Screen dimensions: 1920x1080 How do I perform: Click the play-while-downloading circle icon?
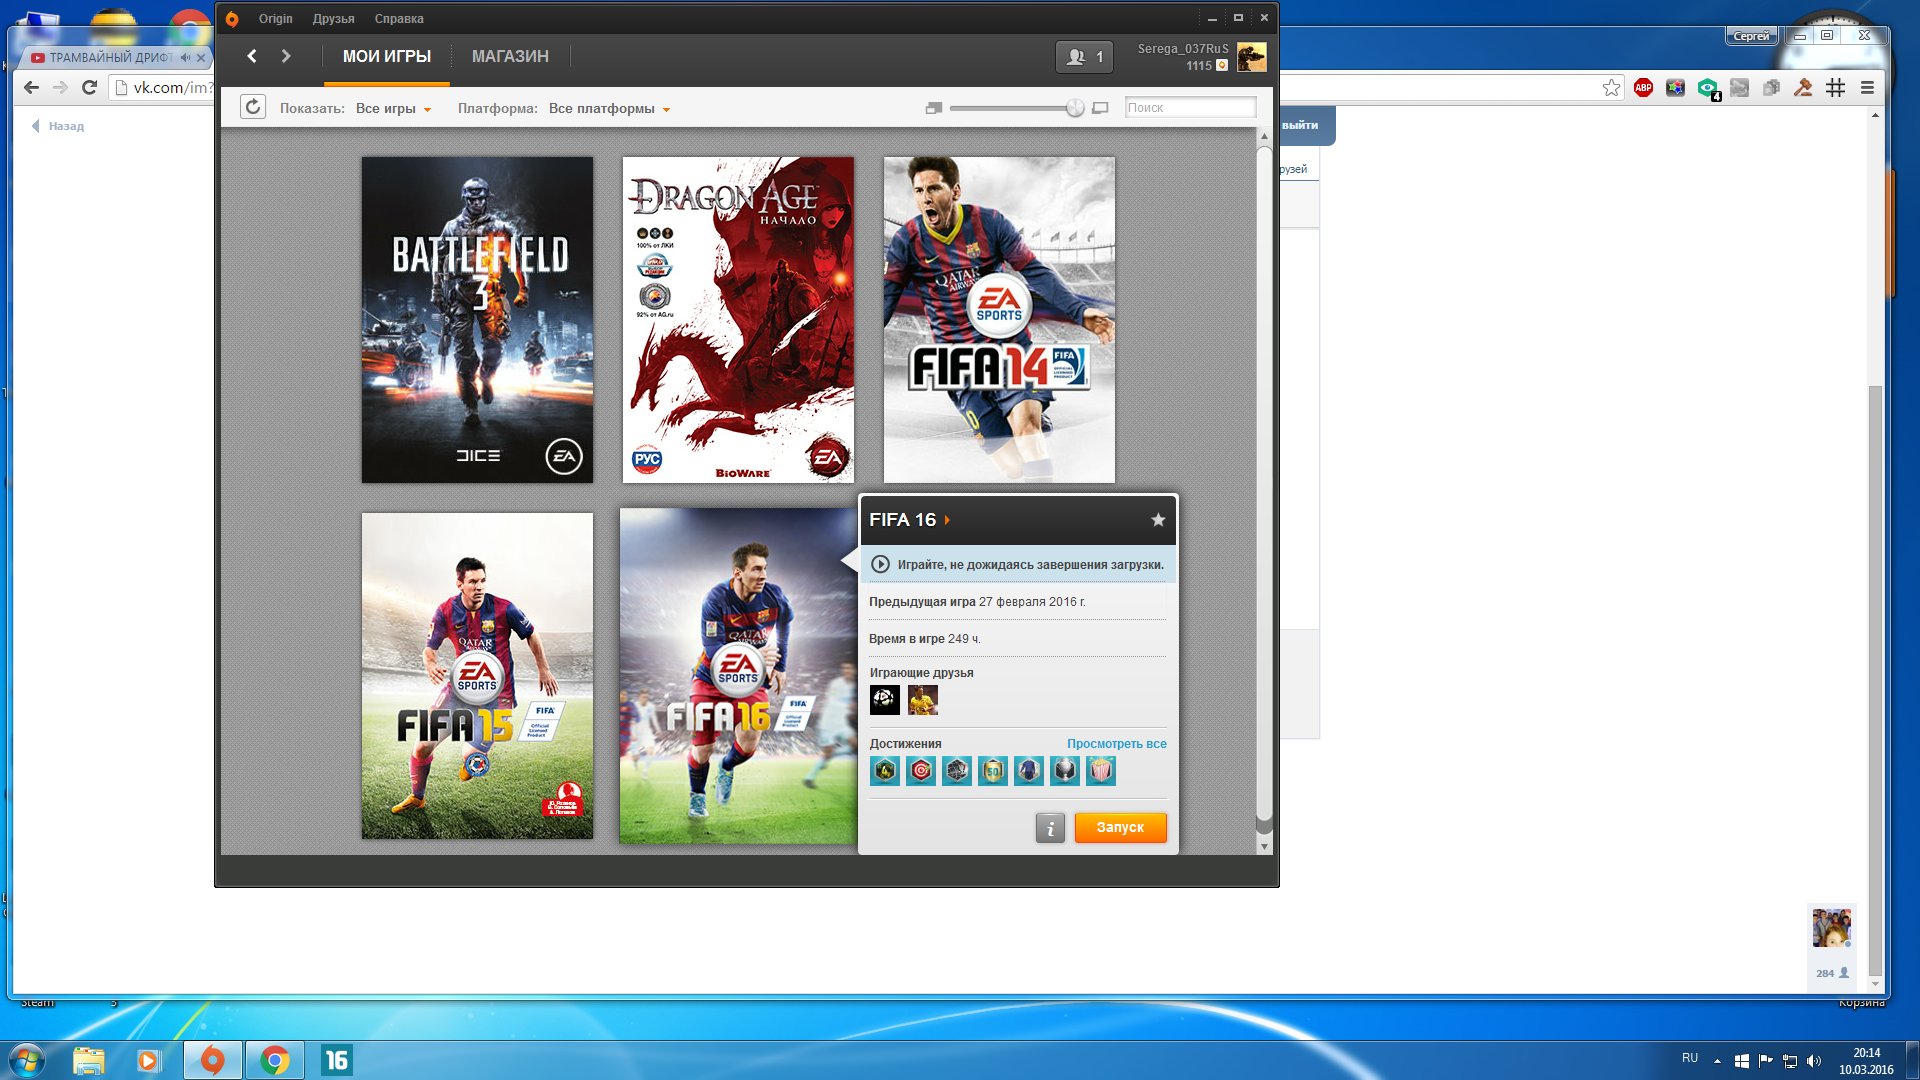point(880,564)
